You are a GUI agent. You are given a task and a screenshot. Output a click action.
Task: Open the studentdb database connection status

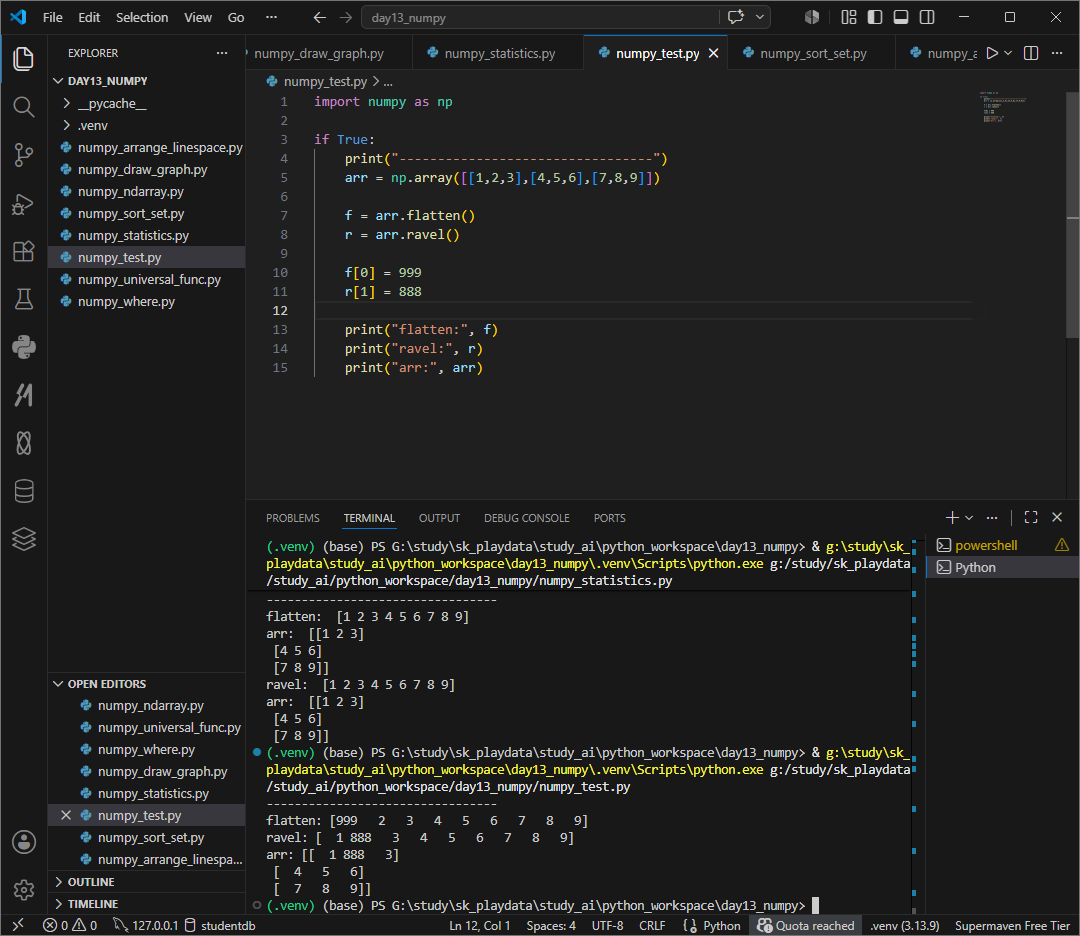pos(220,925)
